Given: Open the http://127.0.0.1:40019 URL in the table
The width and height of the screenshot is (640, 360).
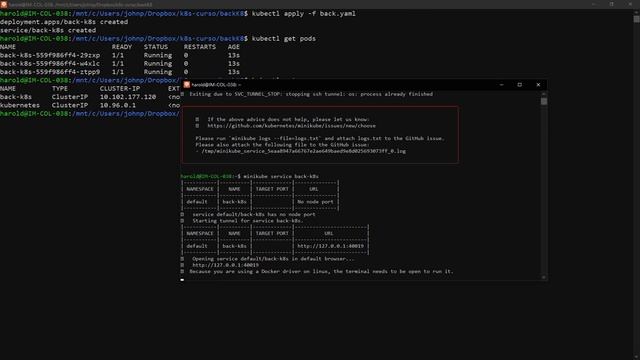Looking at the screenshot, I should click(330, 246).
